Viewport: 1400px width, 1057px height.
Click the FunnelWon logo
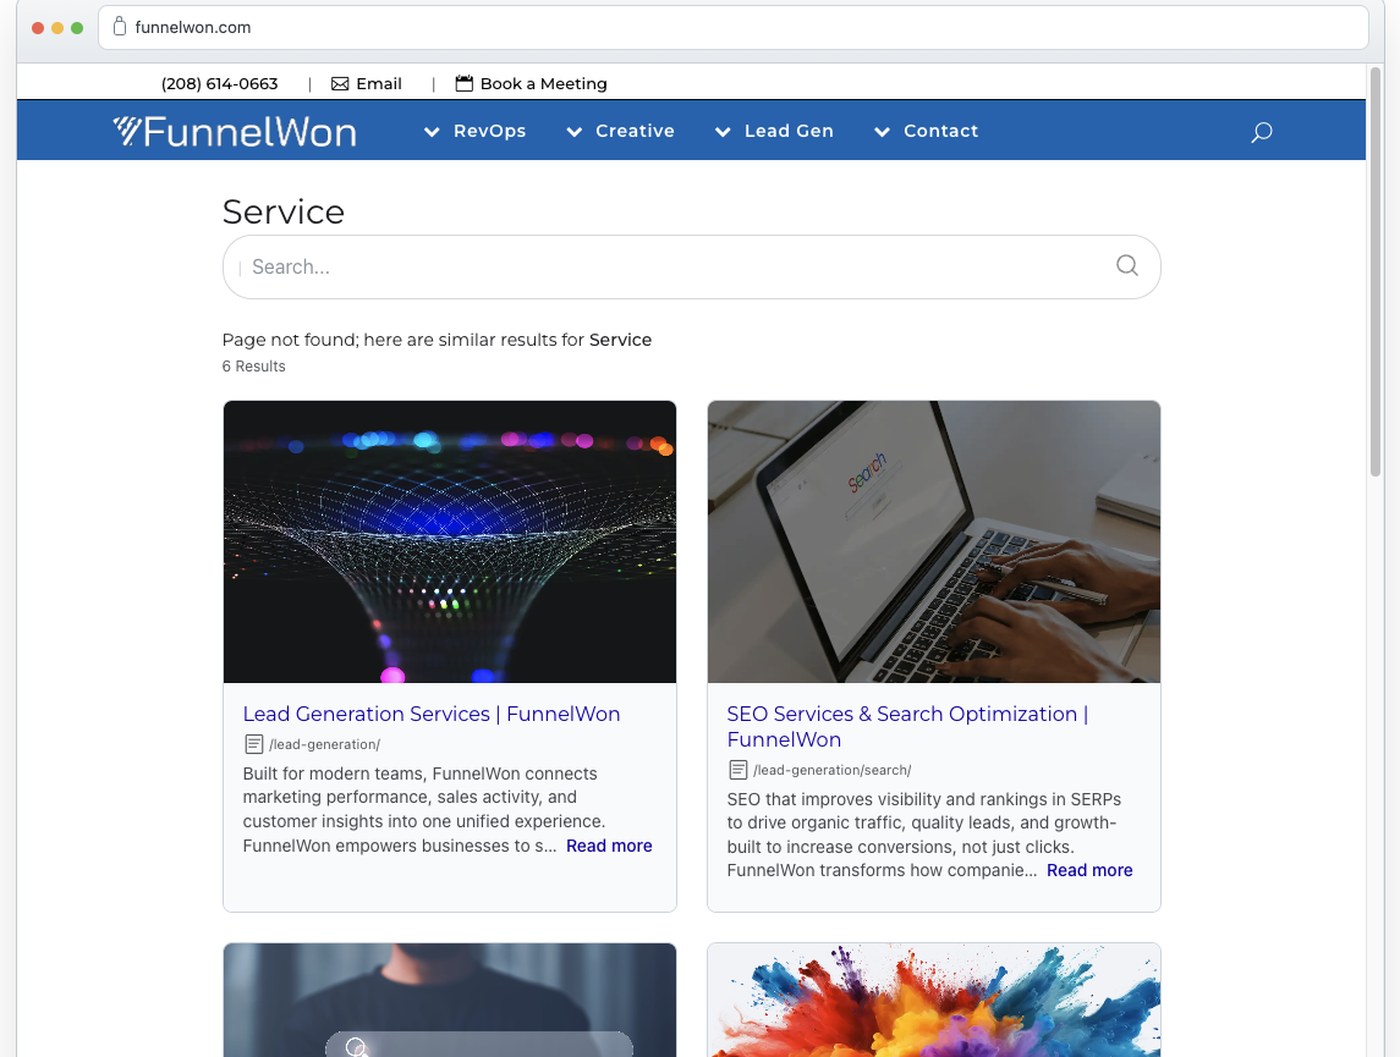pyautogui.click(x=235, y=131)
